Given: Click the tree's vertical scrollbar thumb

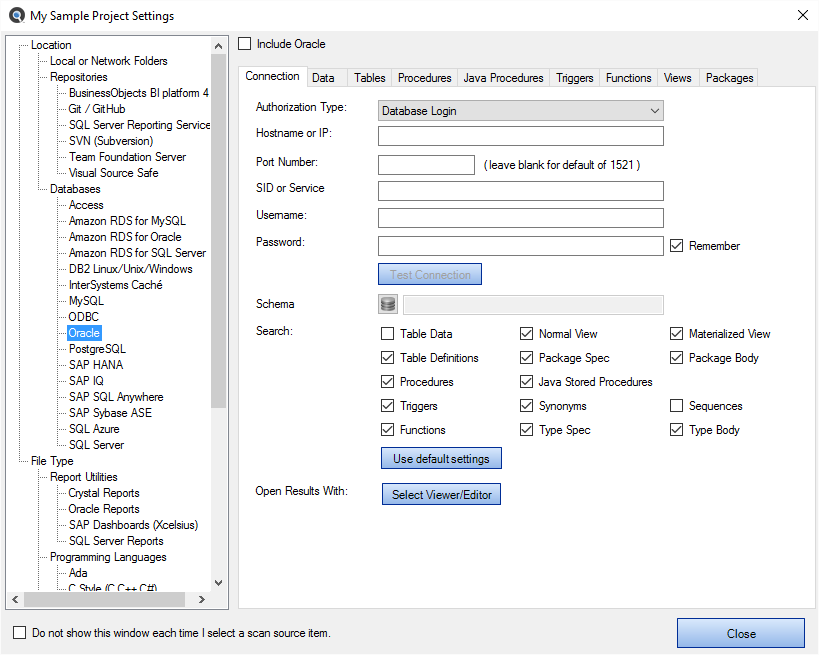Looking at the screenshot, I should click(219, 230).
